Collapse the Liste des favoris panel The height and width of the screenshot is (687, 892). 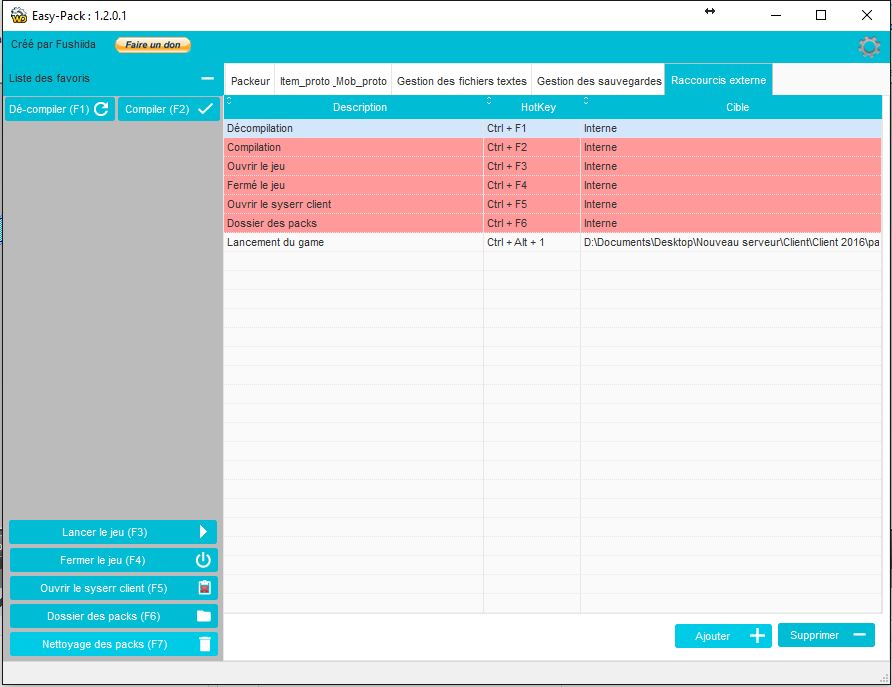[208, 78]
